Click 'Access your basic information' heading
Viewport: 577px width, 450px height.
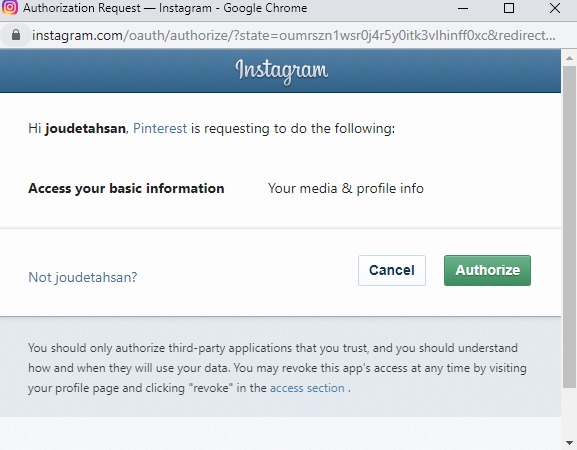click(126, 188)
